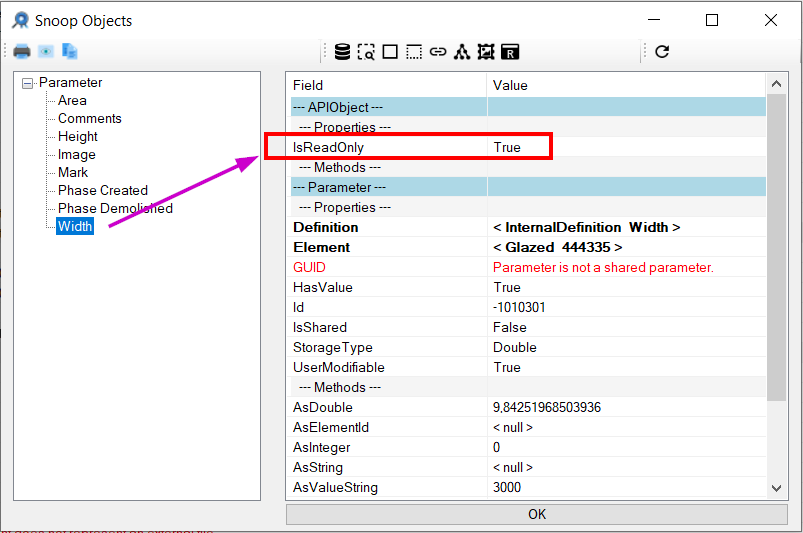
Task: Select the StorageType row
Action: point(528,347)
